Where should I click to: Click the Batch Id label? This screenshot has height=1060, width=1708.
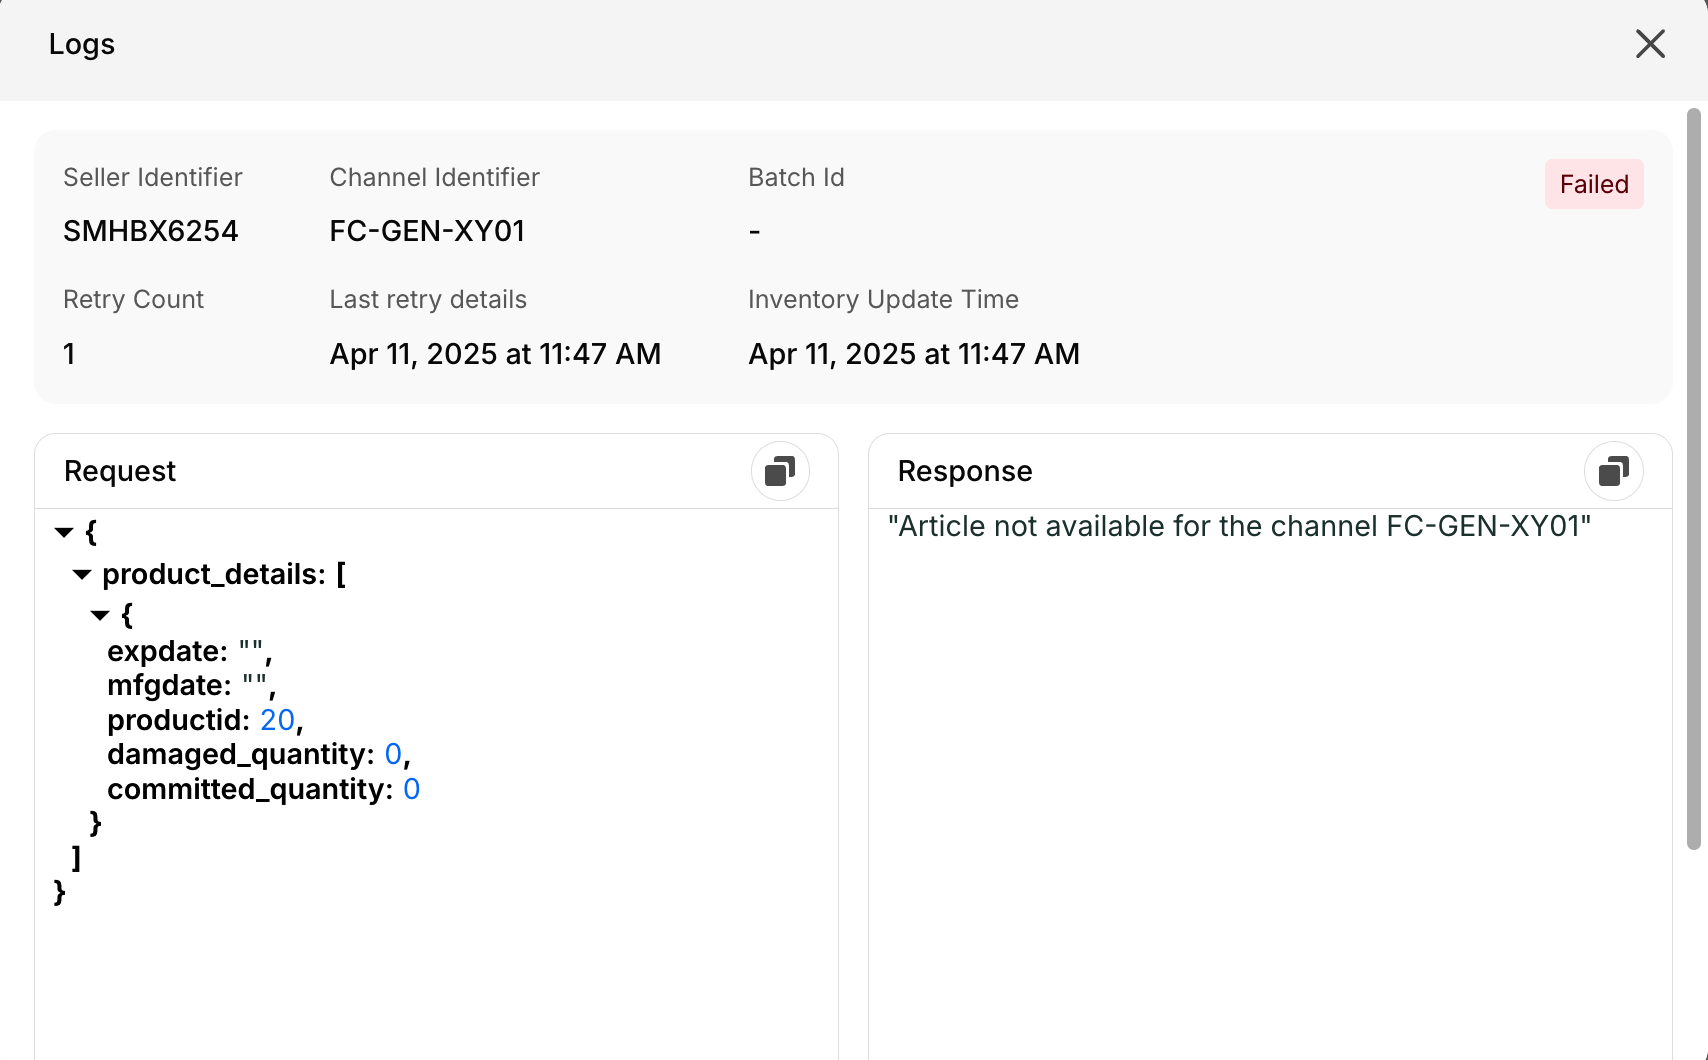pos(796,177)
